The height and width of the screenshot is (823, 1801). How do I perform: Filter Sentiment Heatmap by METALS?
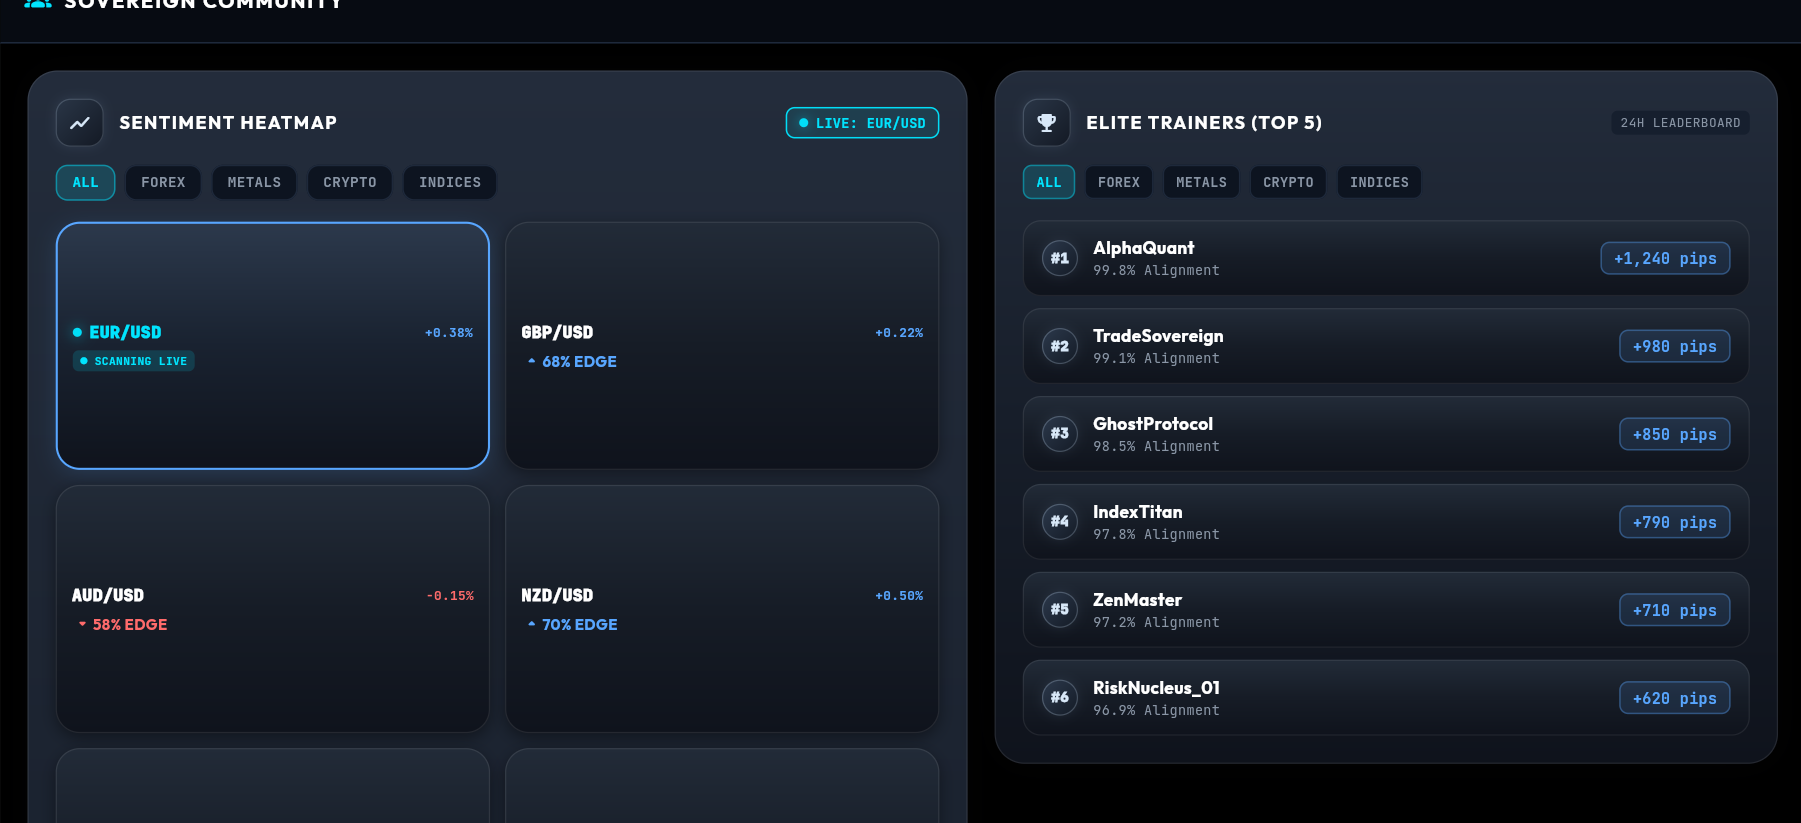click(254, 182)
